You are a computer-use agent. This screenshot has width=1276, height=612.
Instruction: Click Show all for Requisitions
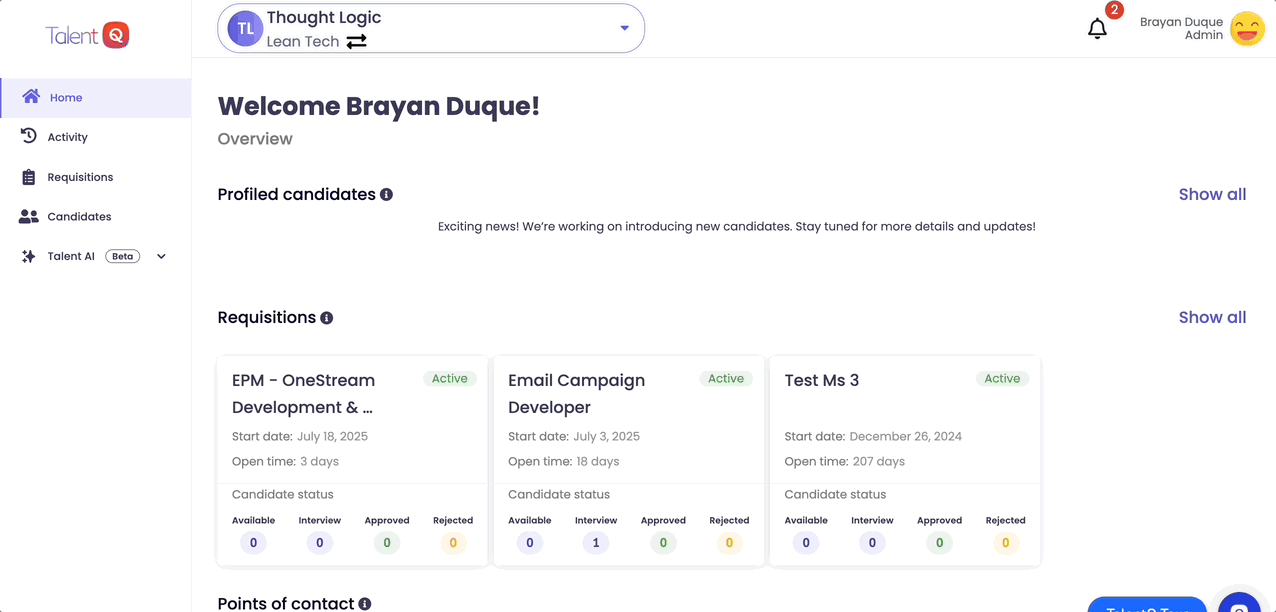click(x=1212, y=318)
